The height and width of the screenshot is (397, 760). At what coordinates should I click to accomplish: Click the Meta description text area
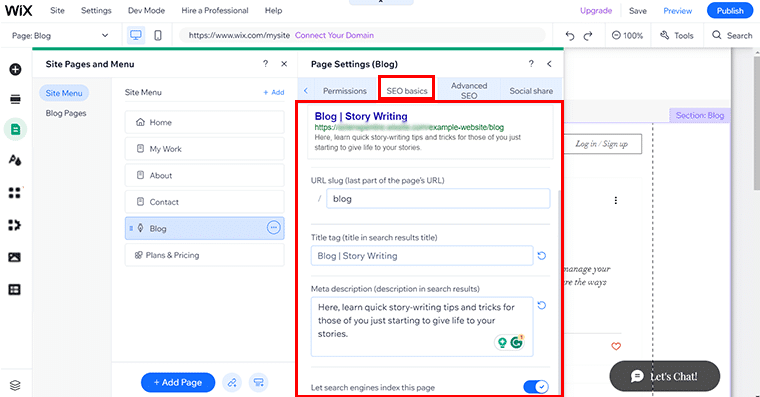(422, 327)
